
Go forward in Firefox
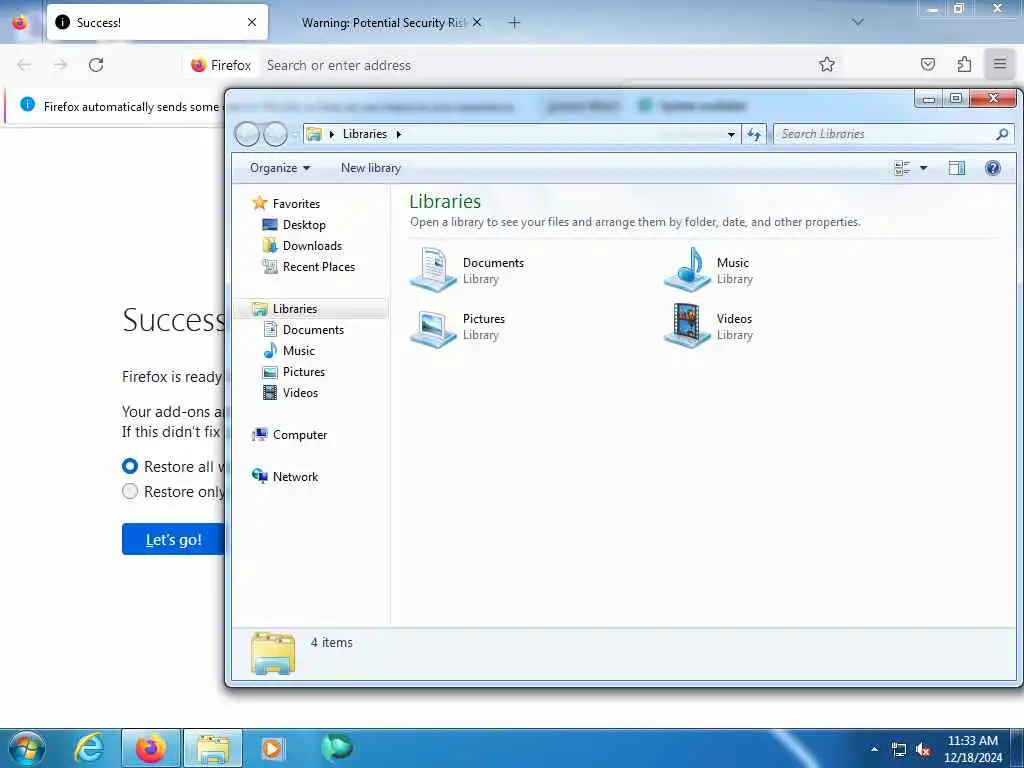point(60,65)
